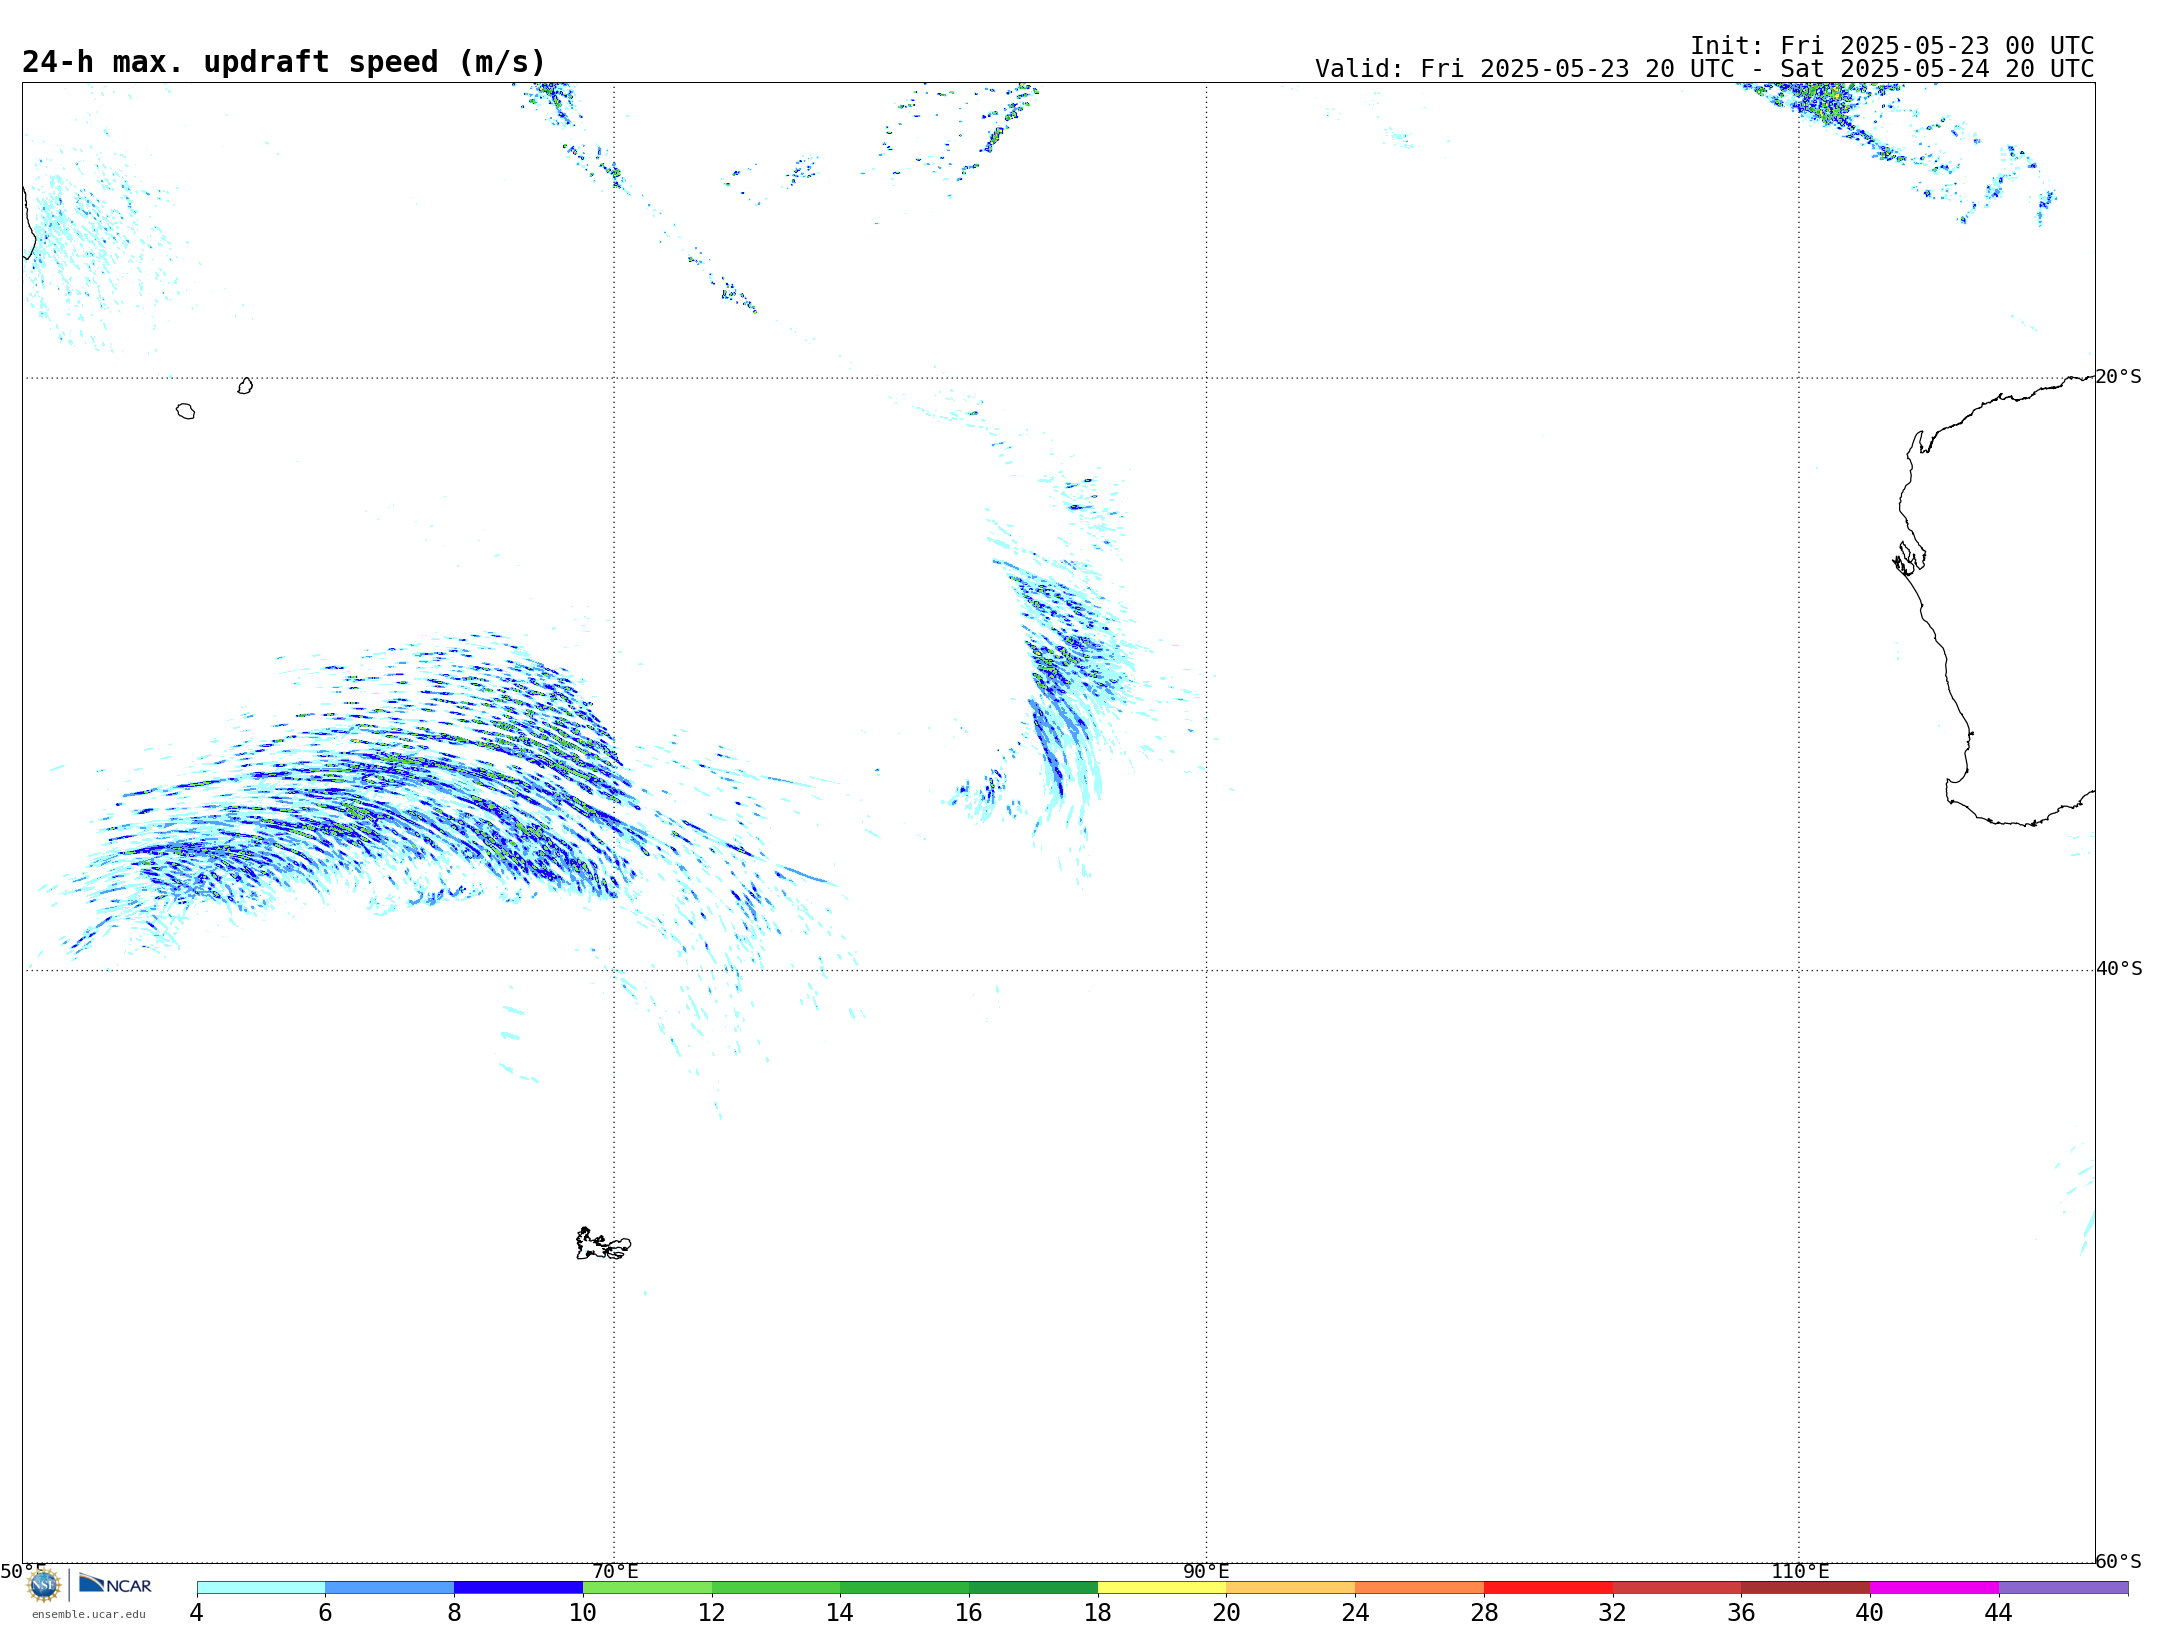
Task: Click the 70°E longitude label
Action: pyautogui.click(x=615, y=1571)
